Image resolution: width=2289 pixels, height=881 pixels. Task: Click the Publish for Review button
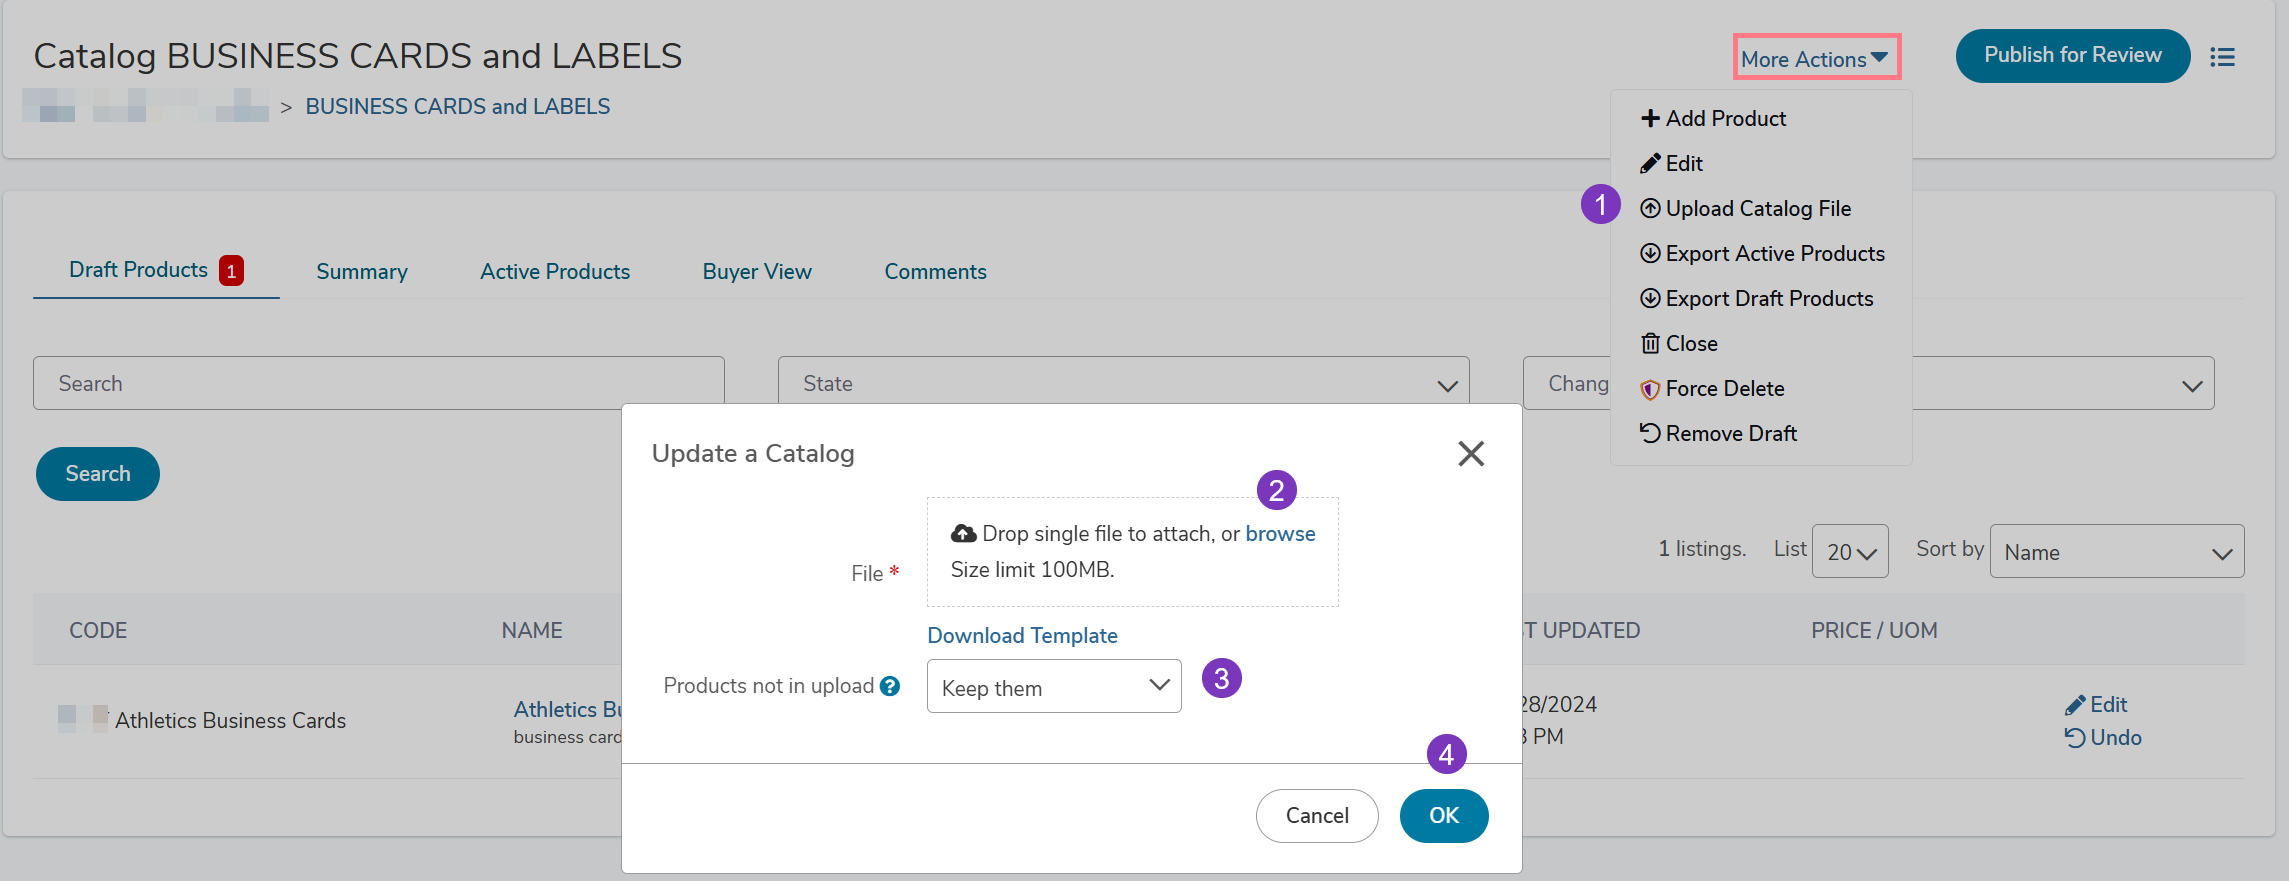pos(2072,56)
